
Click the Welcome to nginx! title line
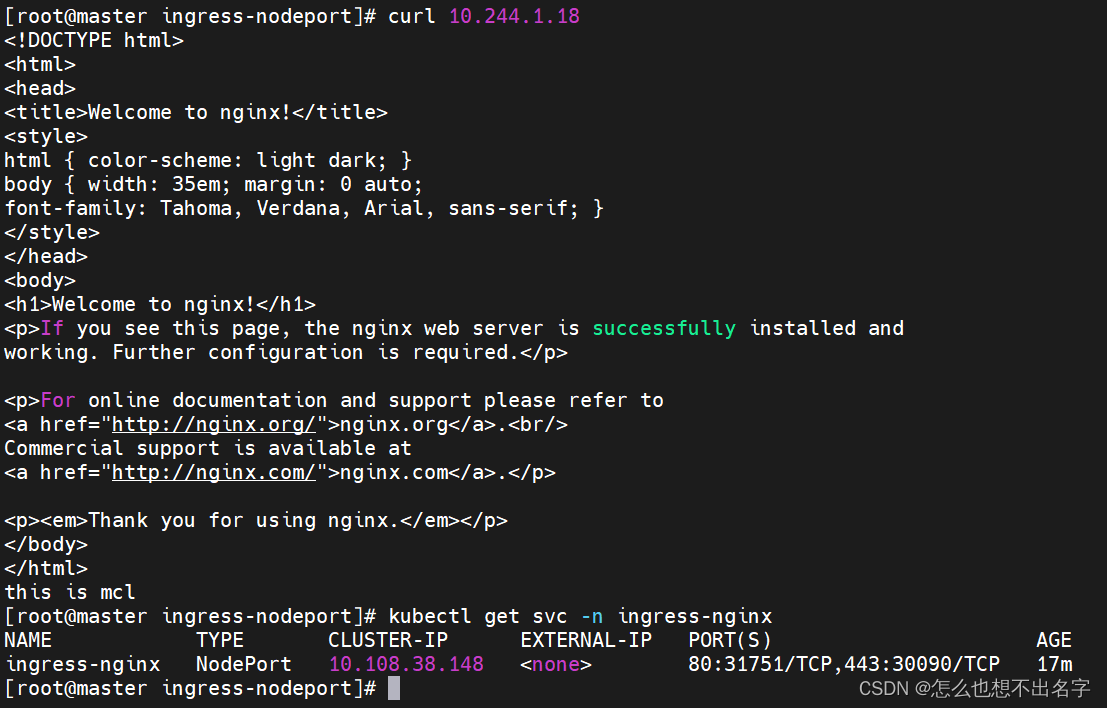(x=196, y=112)
